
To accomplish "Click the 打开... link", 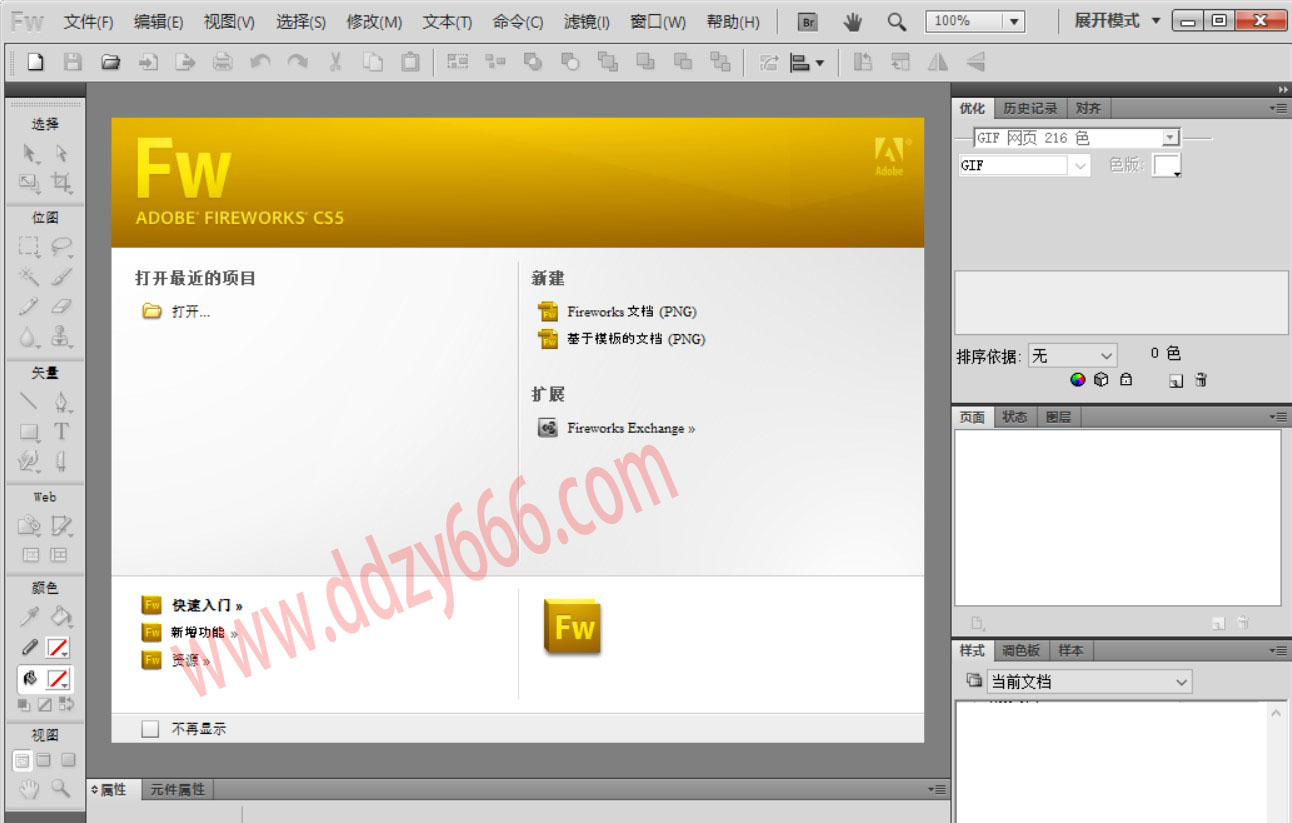I will click(x=190, y=311).
